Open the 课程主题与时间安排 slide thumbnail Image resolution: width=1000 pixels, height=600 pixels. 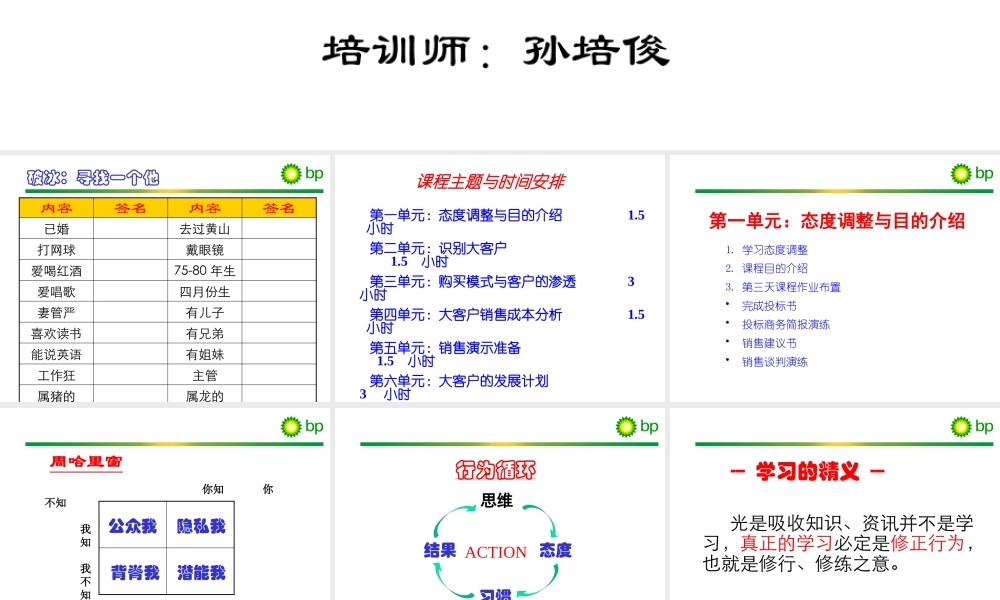click(x=500, y=278)
